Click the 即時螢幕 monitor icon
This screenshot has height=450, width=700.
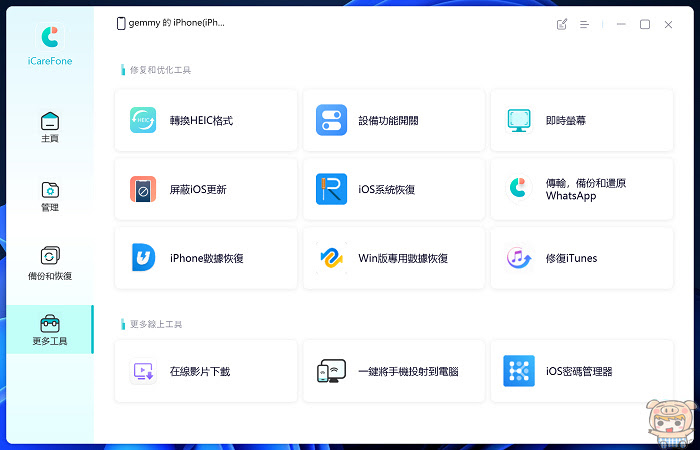519,120
